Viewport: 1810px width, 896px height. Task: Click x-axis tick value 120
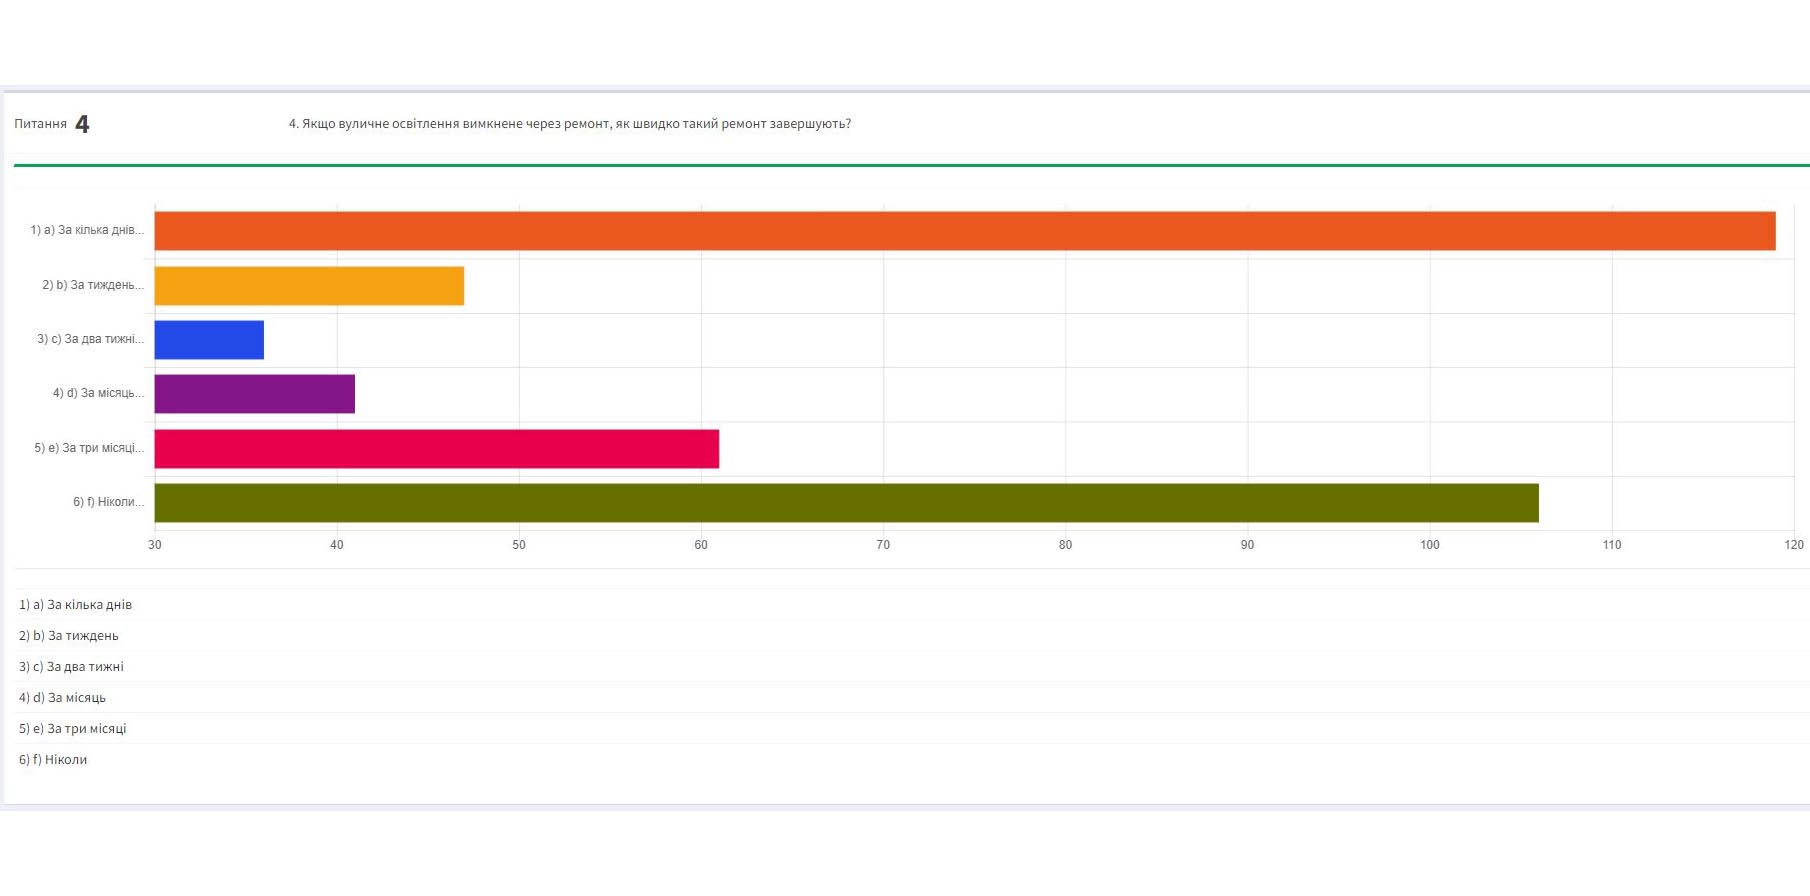click(x=1794, y=545)
